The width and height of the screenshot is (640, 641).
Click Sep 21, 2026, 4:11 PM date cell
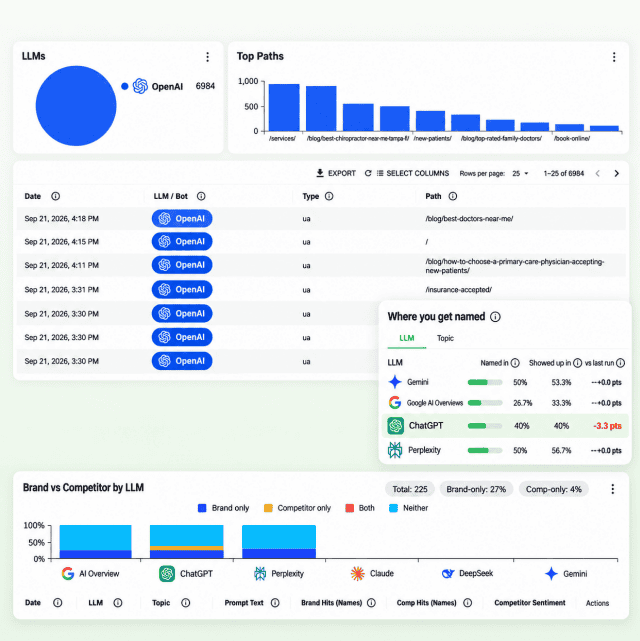click(62, 265)
